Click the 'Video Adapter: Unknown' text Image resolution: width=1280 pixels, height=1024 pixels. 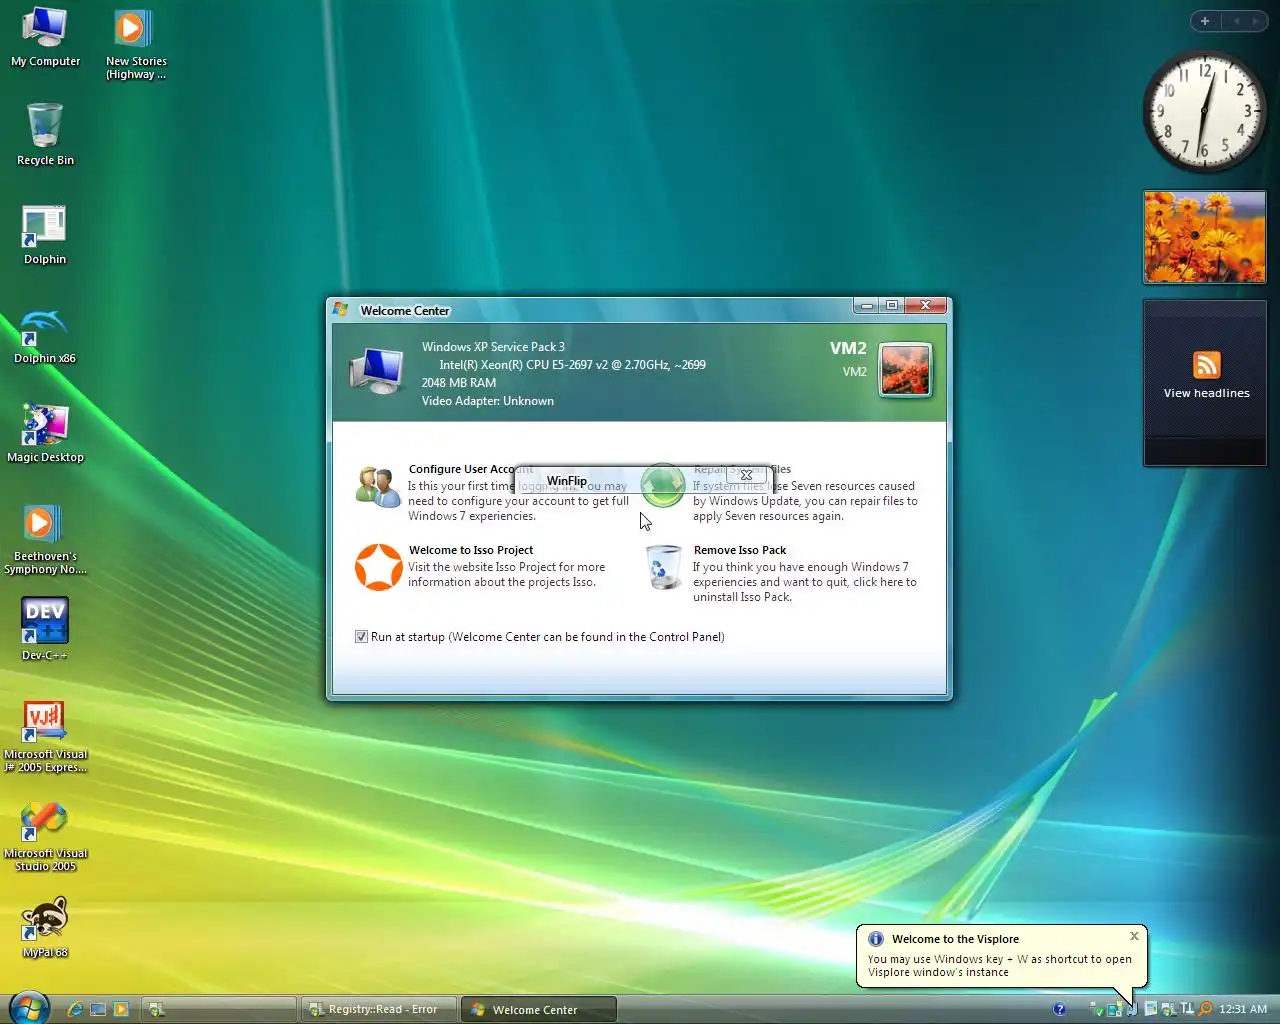click(x=488, y=401)
